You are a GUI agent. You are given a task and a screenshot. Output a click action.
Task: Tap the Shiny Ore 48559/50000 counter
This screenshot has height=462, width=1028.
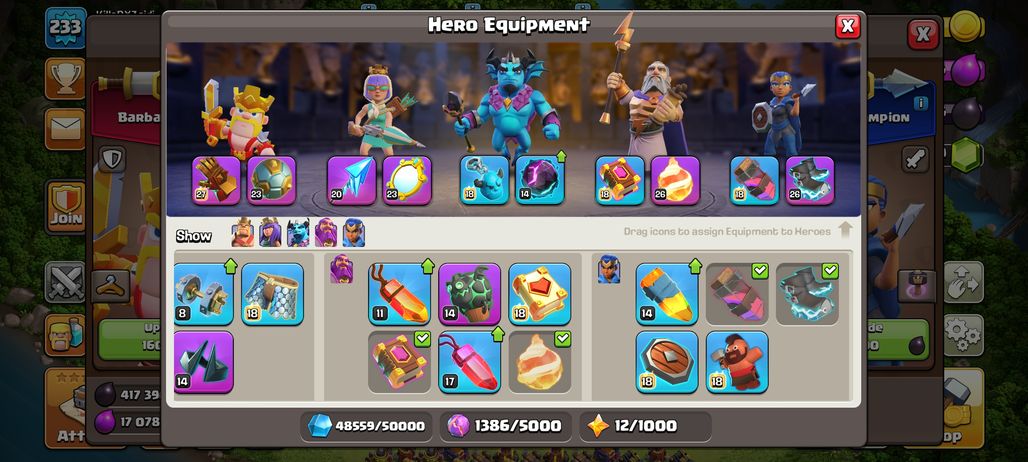tap(366, 427)
